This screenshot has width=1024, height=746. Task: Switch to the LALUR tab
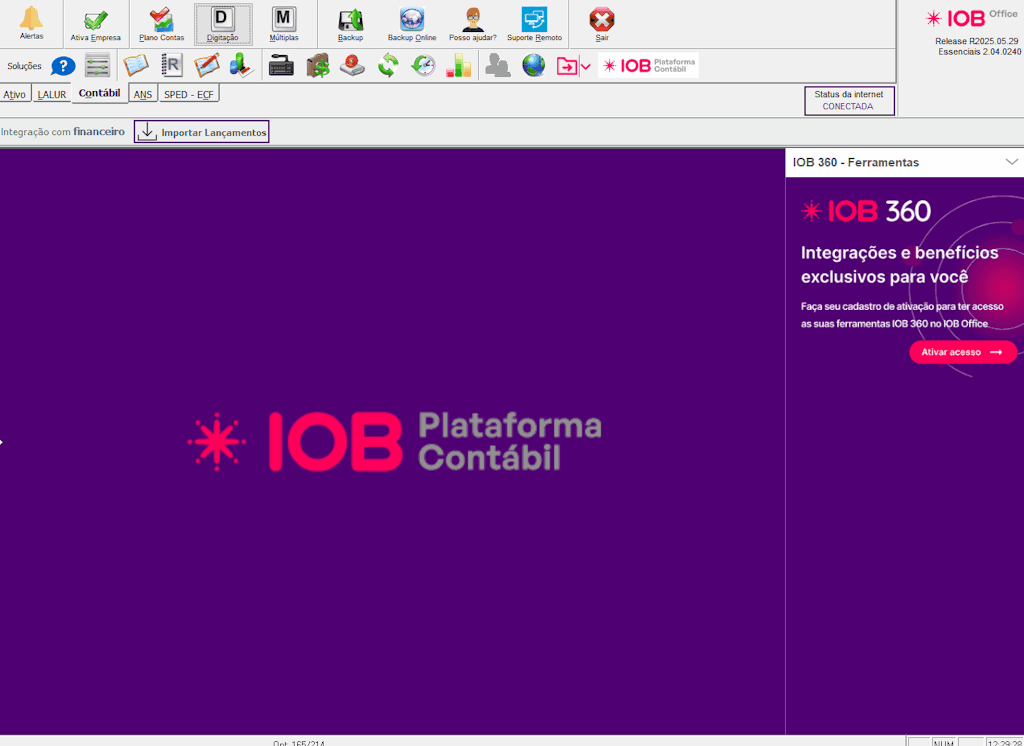(x=52, y=95)
